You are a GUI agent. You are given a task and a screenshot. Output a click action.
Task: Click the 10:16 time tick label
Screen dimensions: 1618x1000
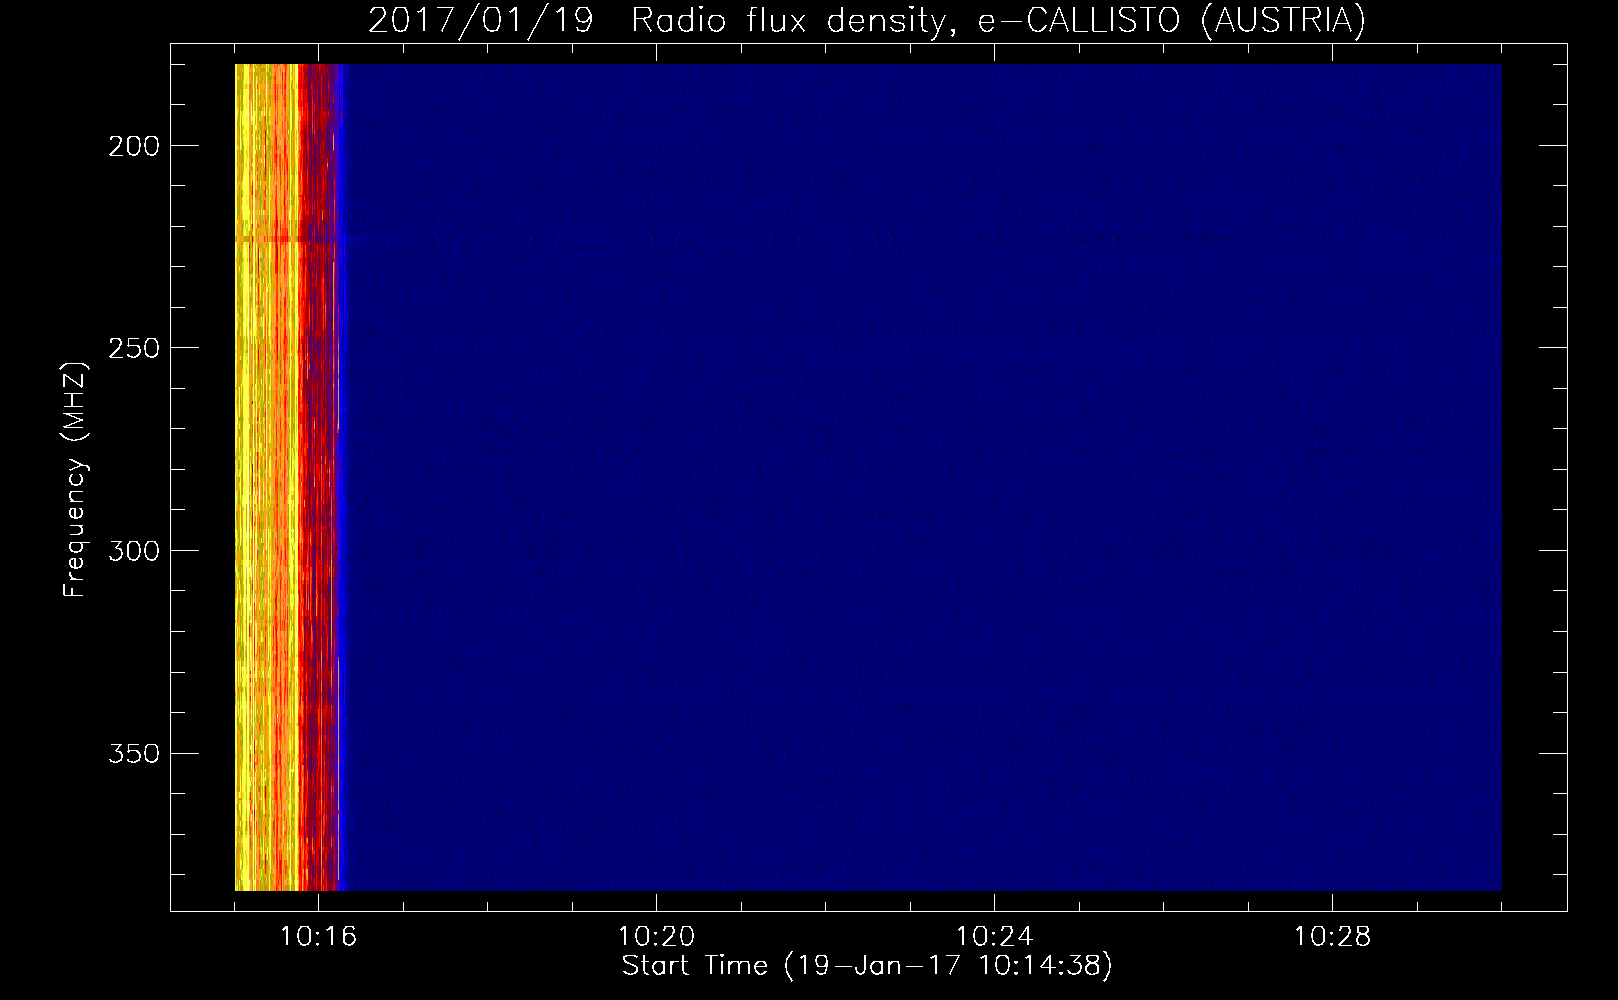pos(318,936)
